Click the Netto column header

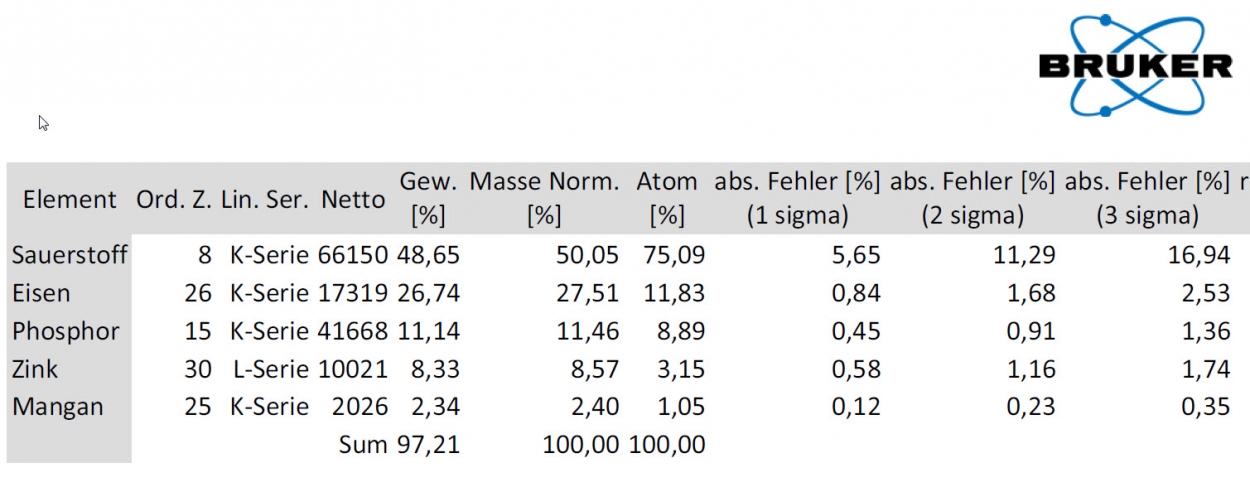(353, 199)
